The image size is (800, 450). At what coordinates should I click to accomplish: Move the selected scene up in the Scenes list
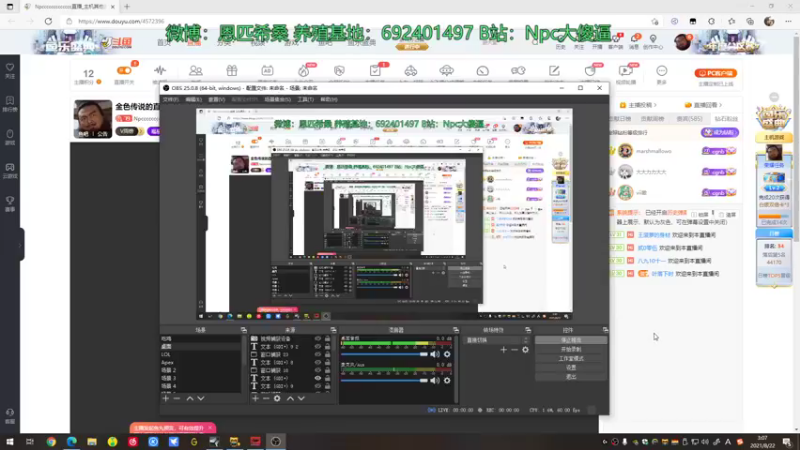[x=190, y=398]
